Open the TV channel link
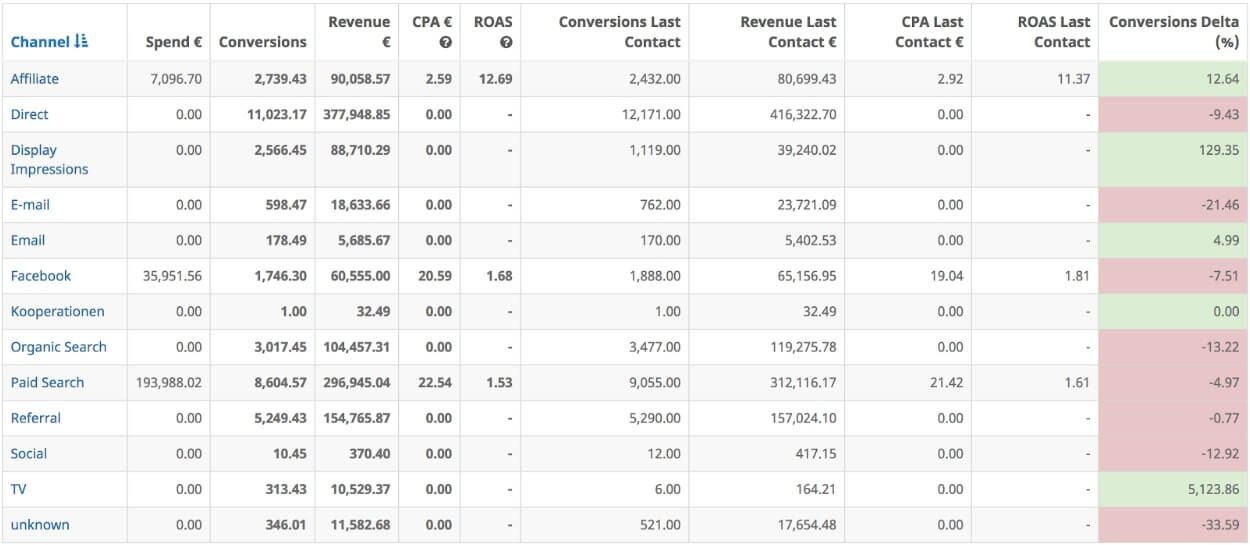 point(18,490)
